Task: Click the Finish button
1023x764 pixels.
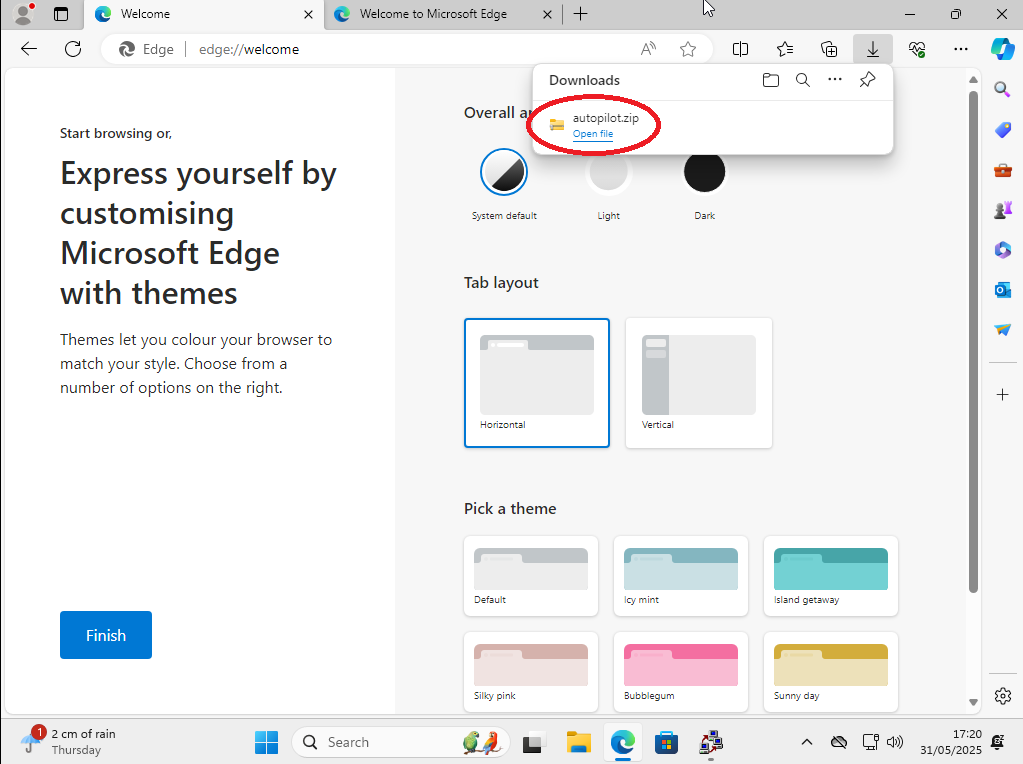Action: (x=106, y=635)
